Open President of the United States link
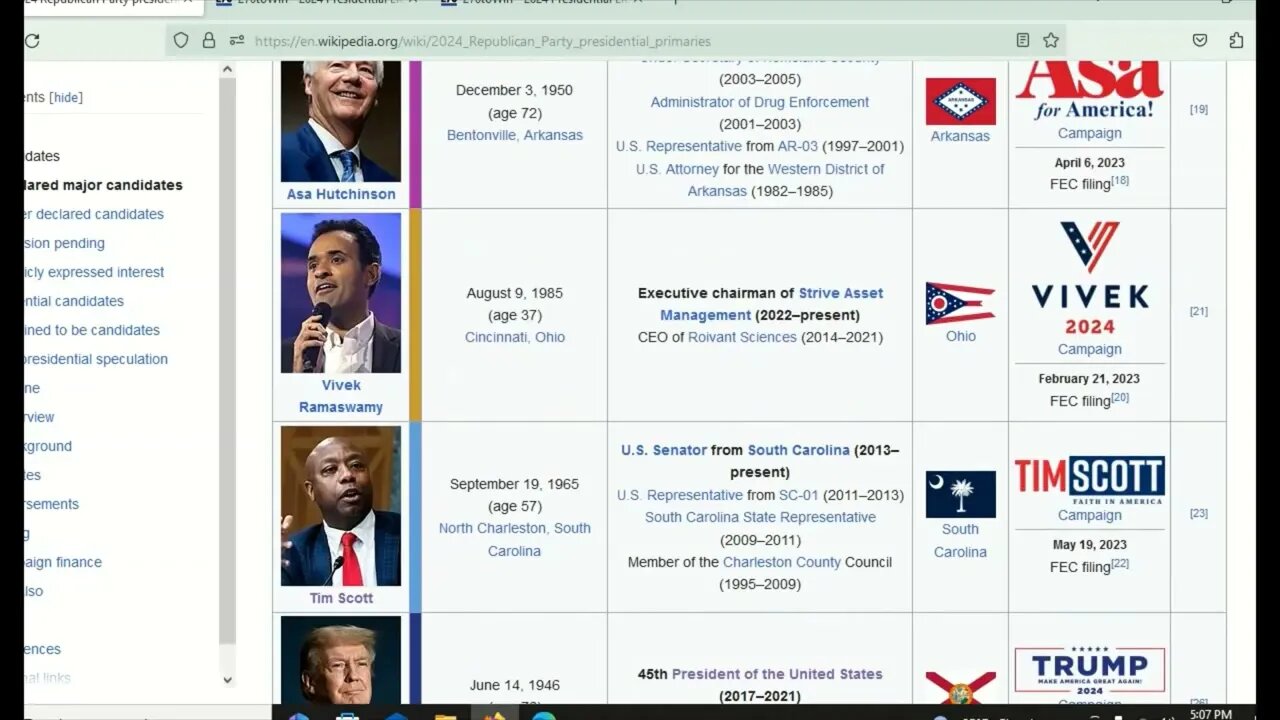Screen dimensions: 1280x720 [x=777, y=674]
